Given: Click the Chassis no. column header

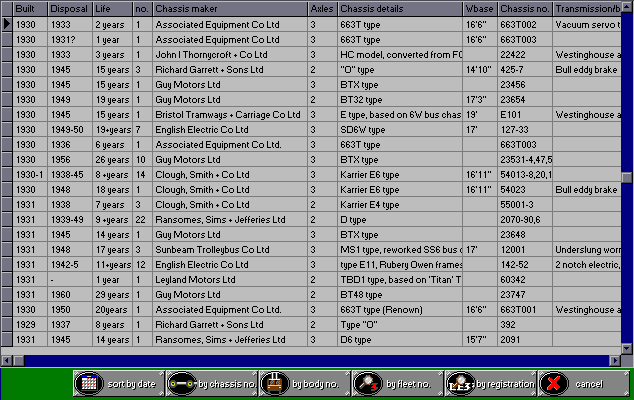Looking at the screenshot, I should click(525, 8).
